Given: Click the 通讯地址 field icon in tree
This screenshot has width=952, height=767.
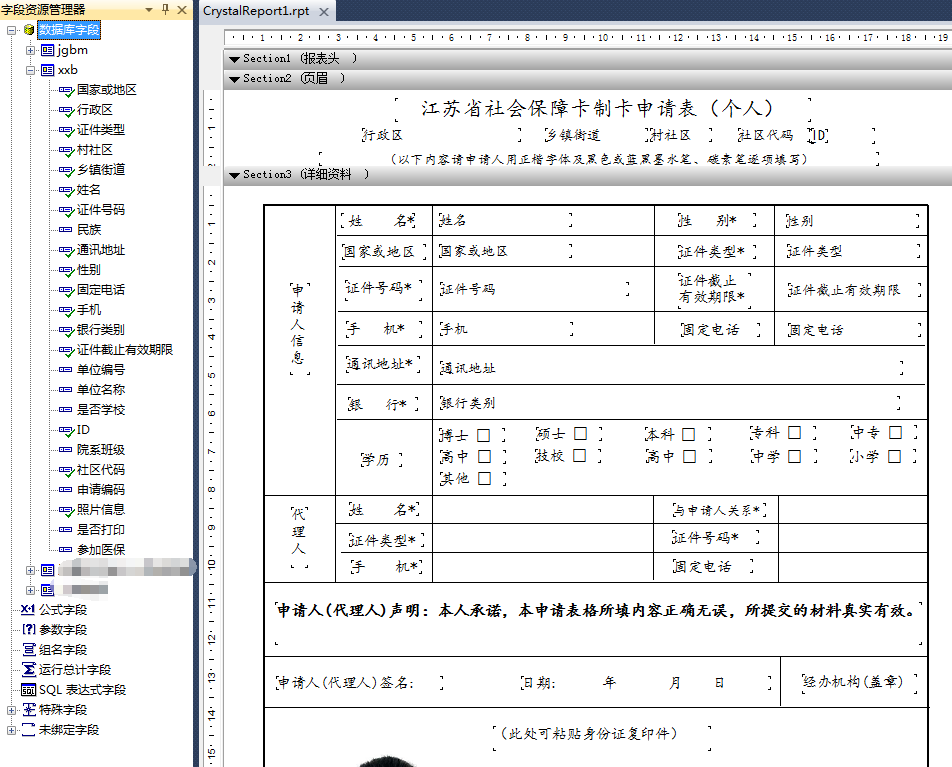Looking at the screenshot, I should [x=66, y=251].
